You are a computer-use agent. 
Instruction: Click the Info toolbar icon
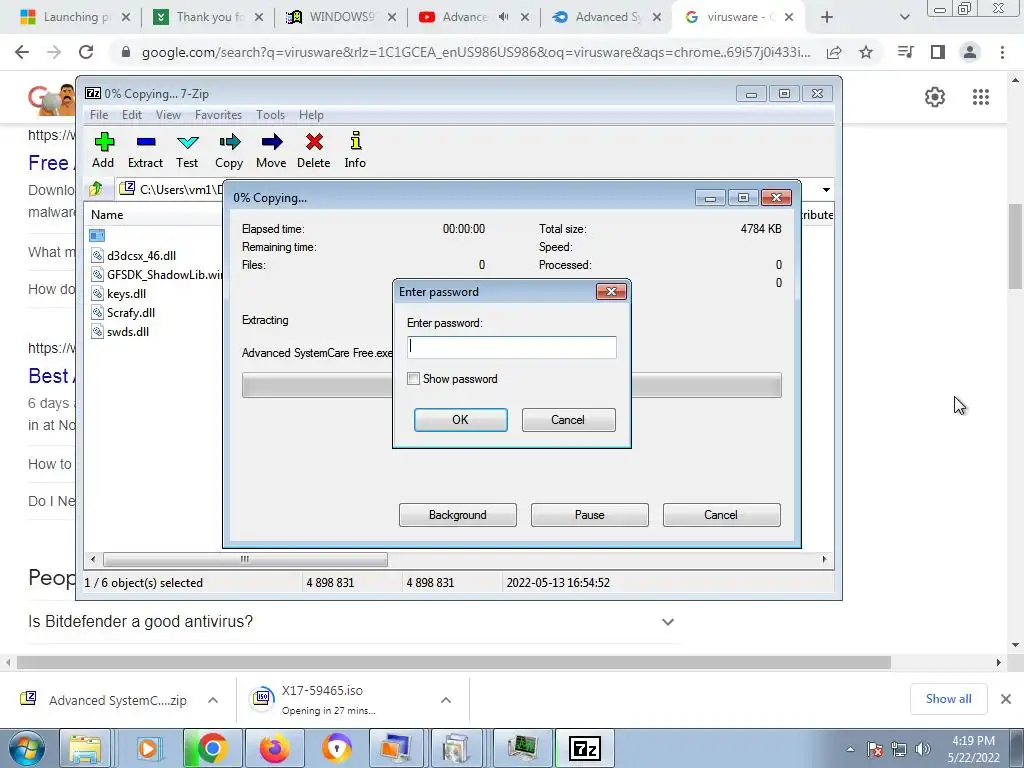point(355,150)
